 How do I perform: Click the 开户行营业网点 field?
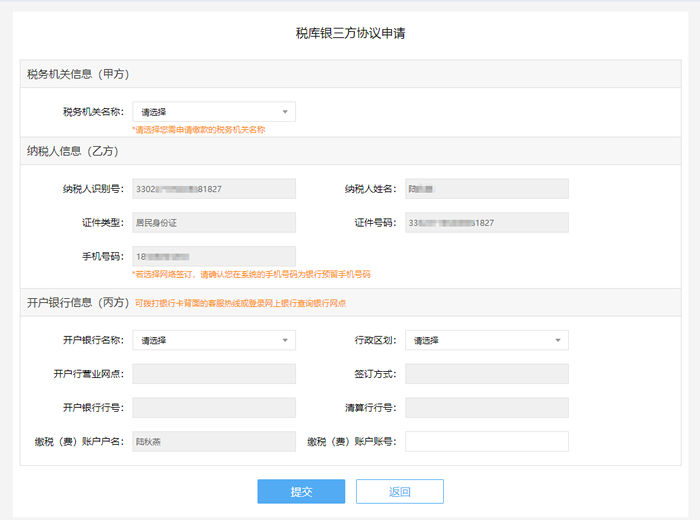click(213, 374)
